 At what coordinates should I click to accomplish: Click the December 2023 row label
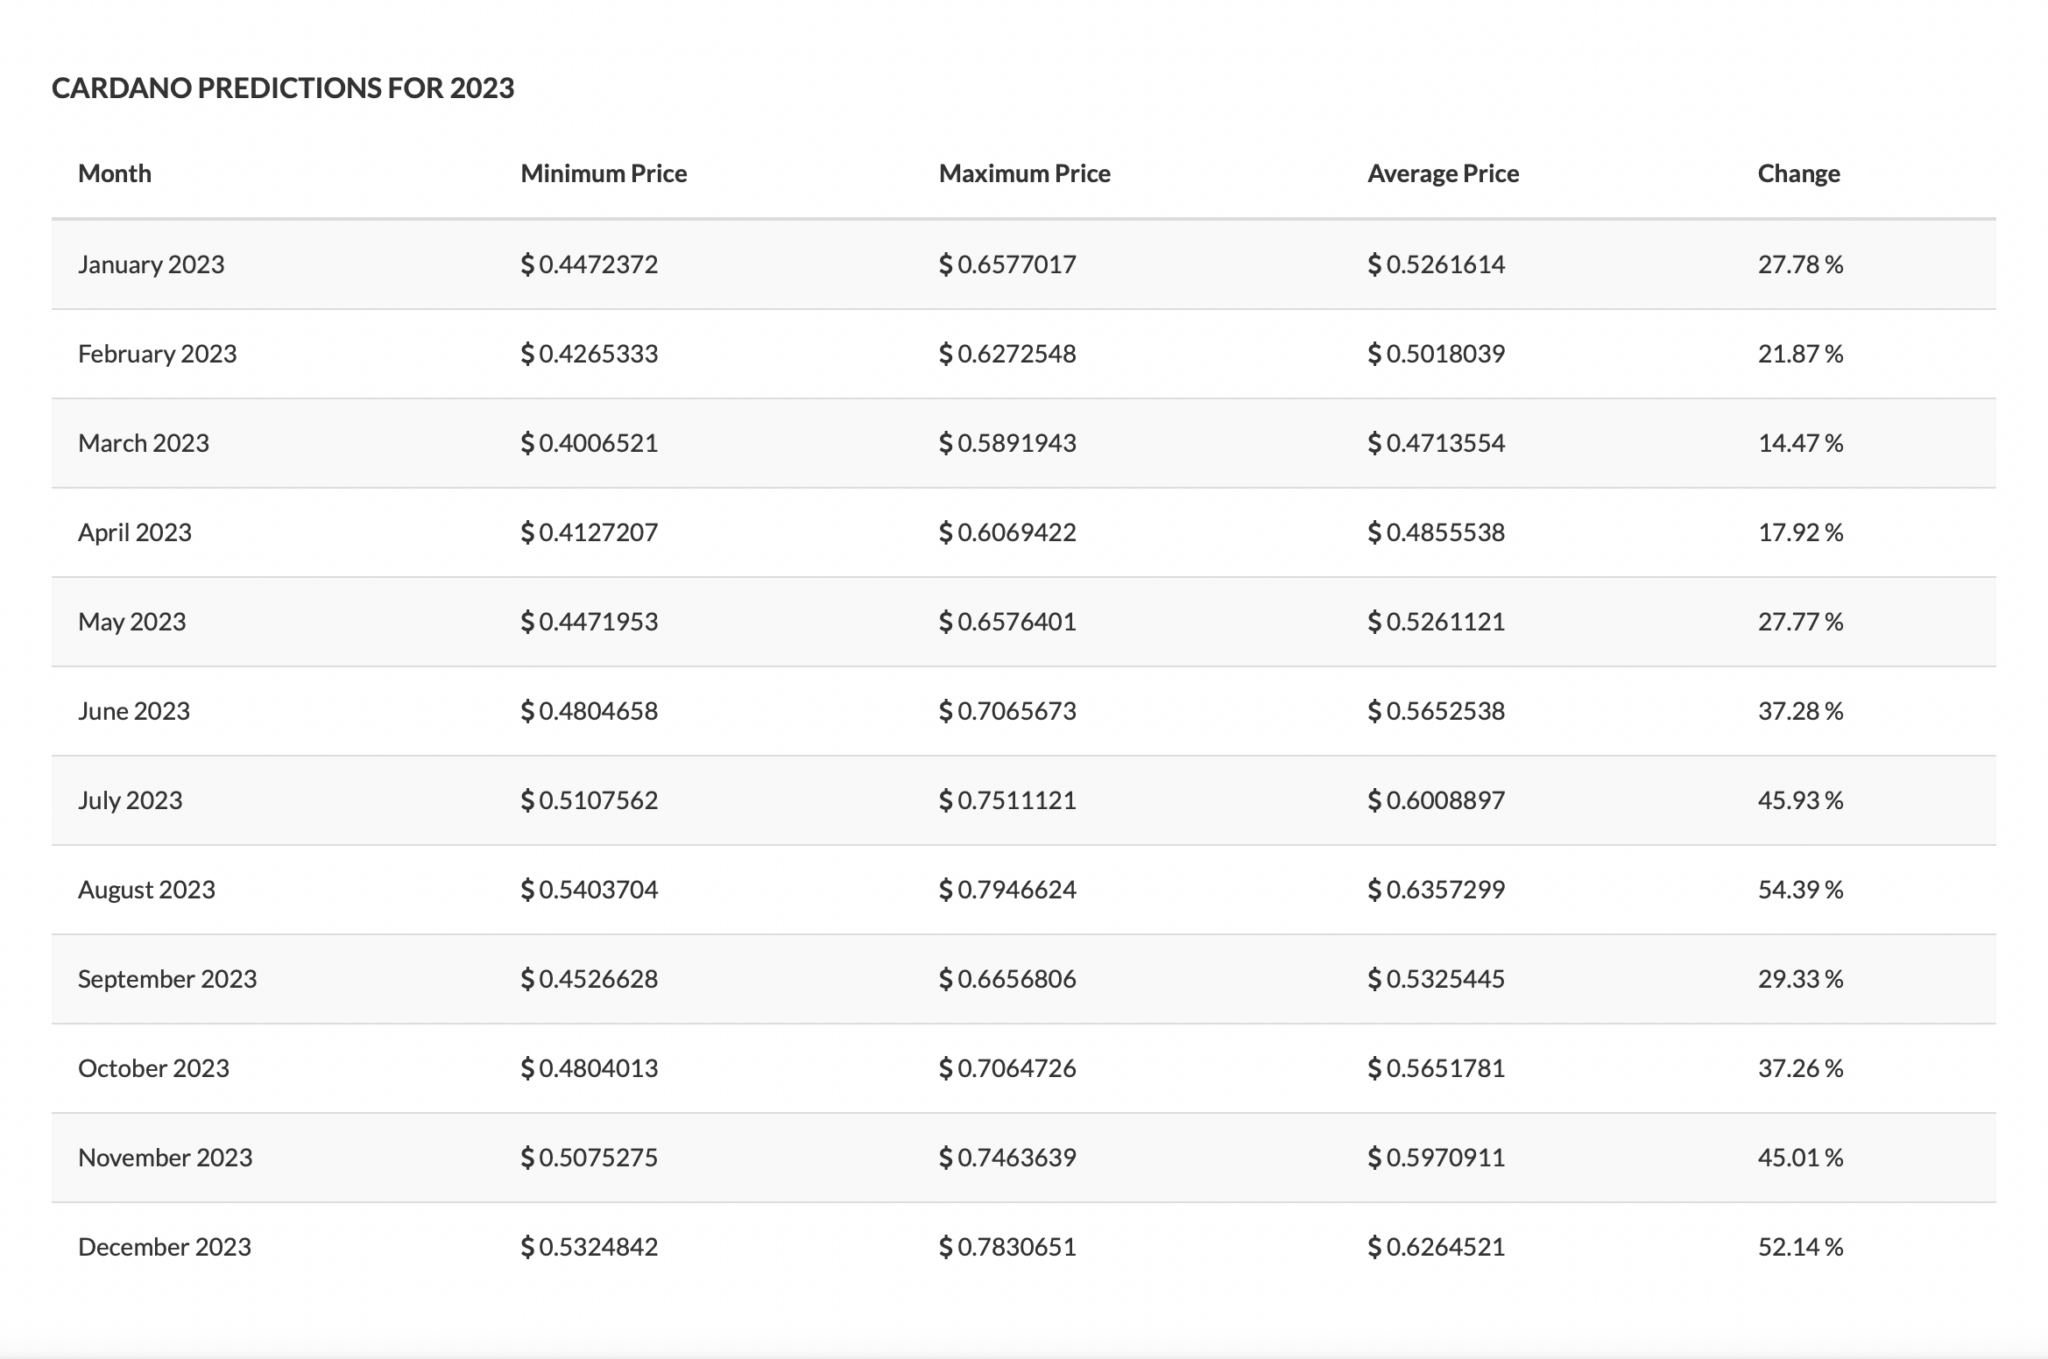click(165, 1247)
